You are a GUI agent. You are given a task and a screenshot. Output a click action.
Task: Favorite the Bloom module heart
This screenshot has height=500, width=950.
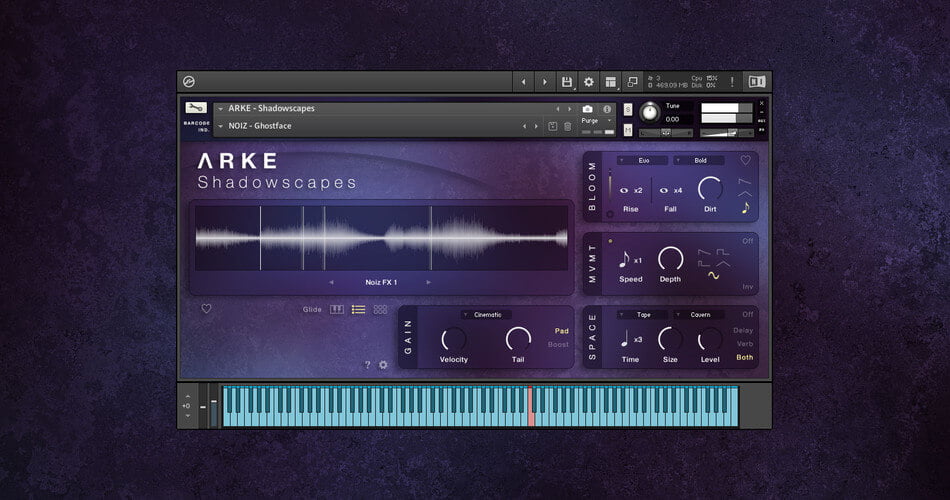pos(745,161)
